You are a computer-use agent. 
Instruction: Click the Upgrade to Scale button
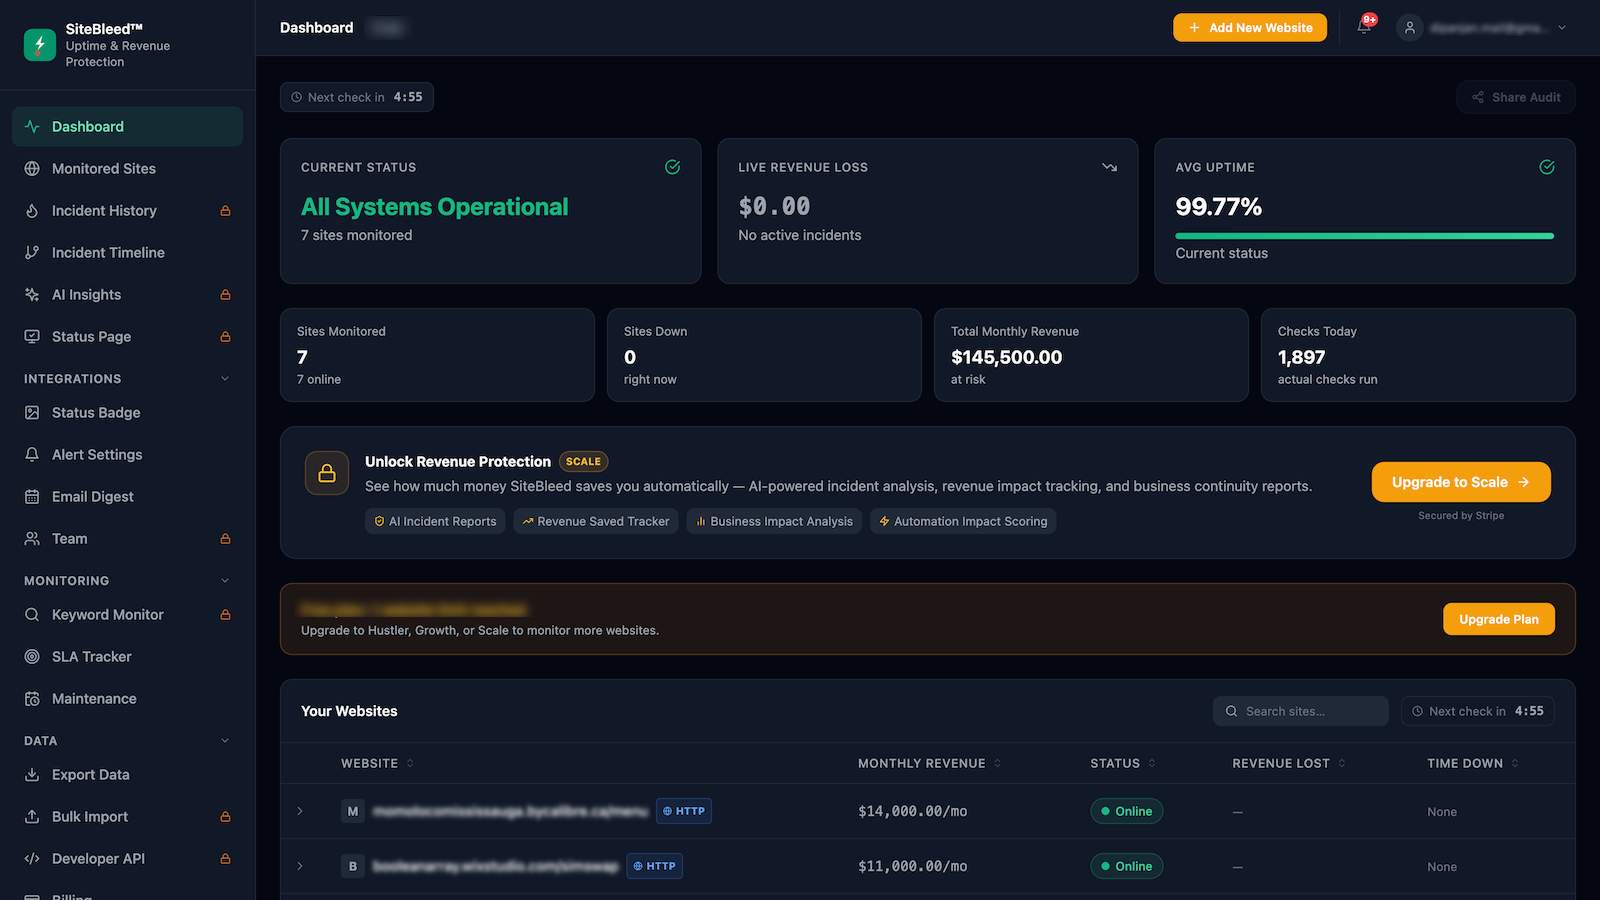(x=1461, y=482)
